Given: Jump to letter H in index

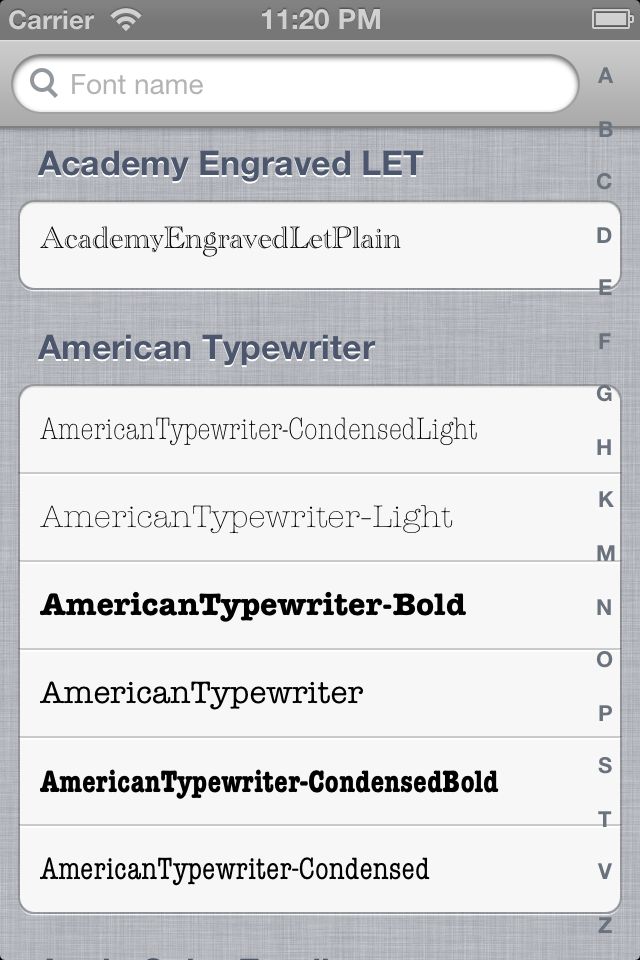Looking at the screenshot, I should [x=604, y=448].
